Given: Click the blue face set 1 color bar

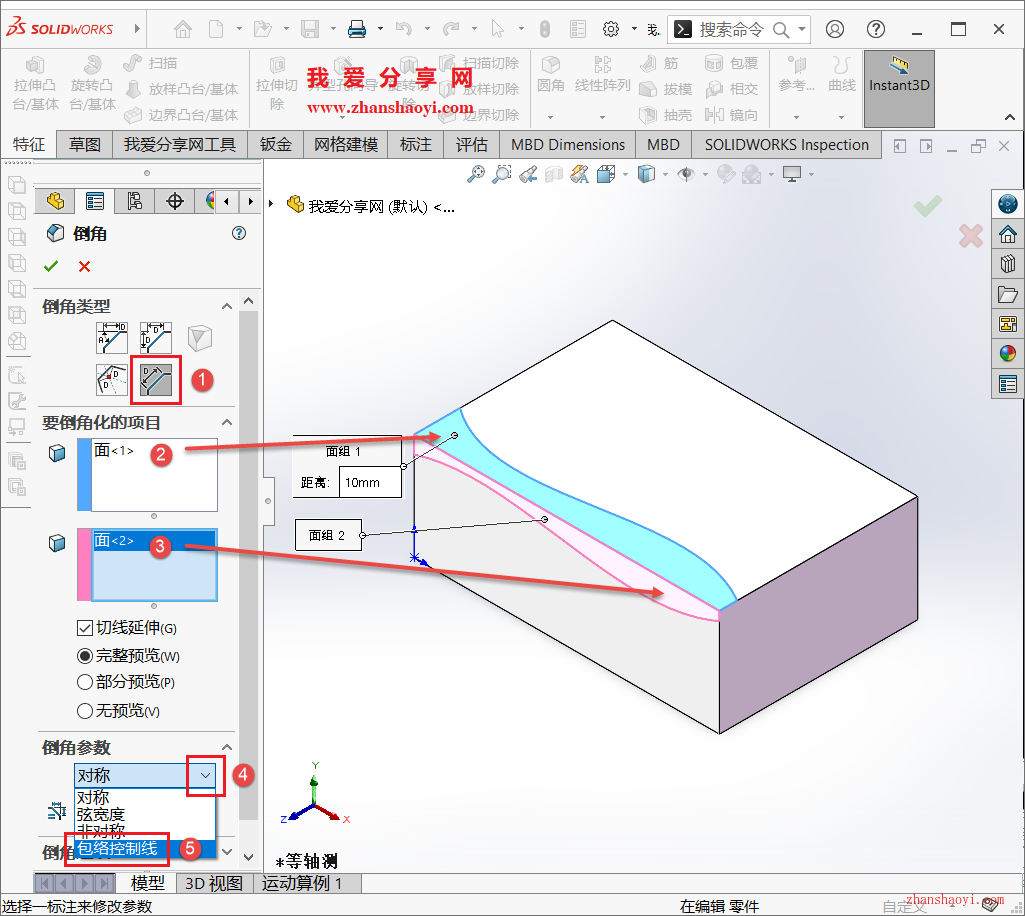Looking at the screenshot, I should (84, 475).
